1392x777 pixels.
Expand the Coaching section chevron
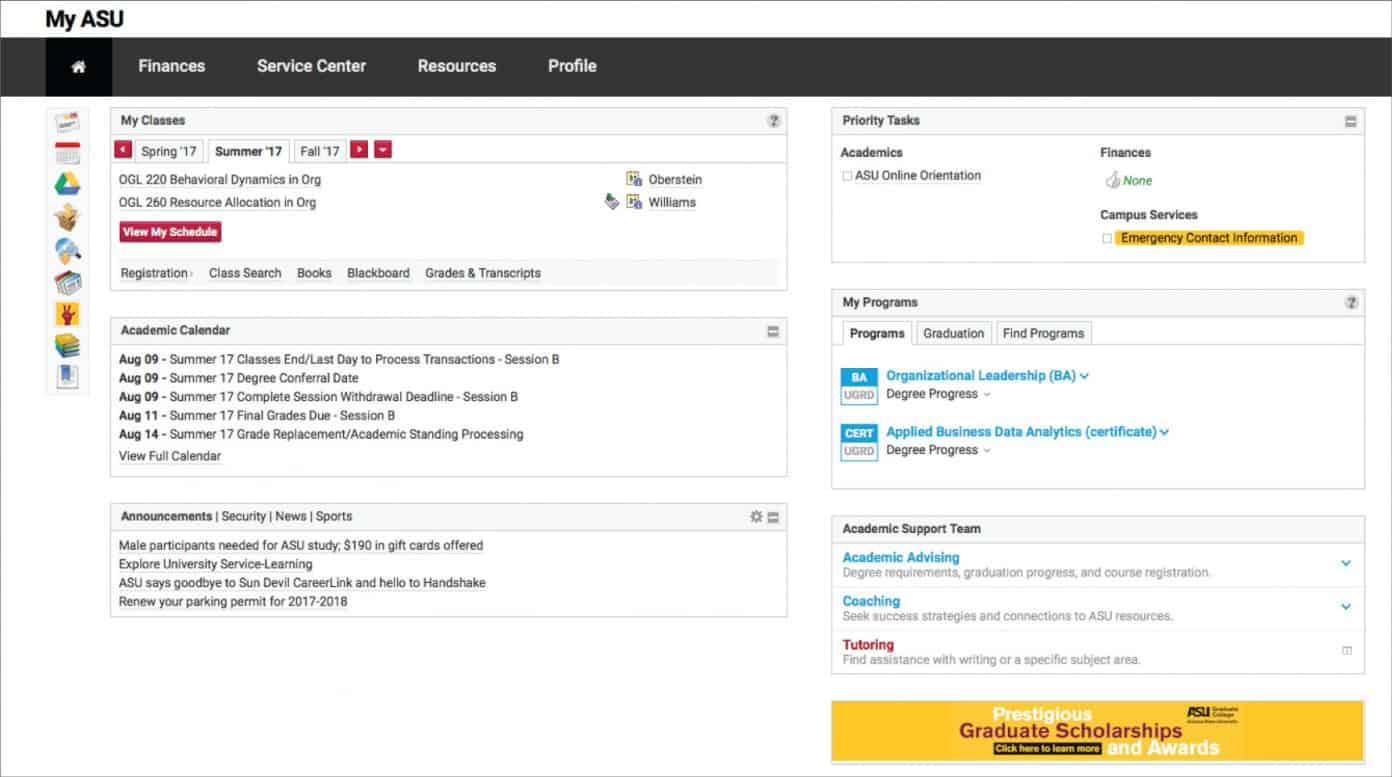pos(1347,607)
